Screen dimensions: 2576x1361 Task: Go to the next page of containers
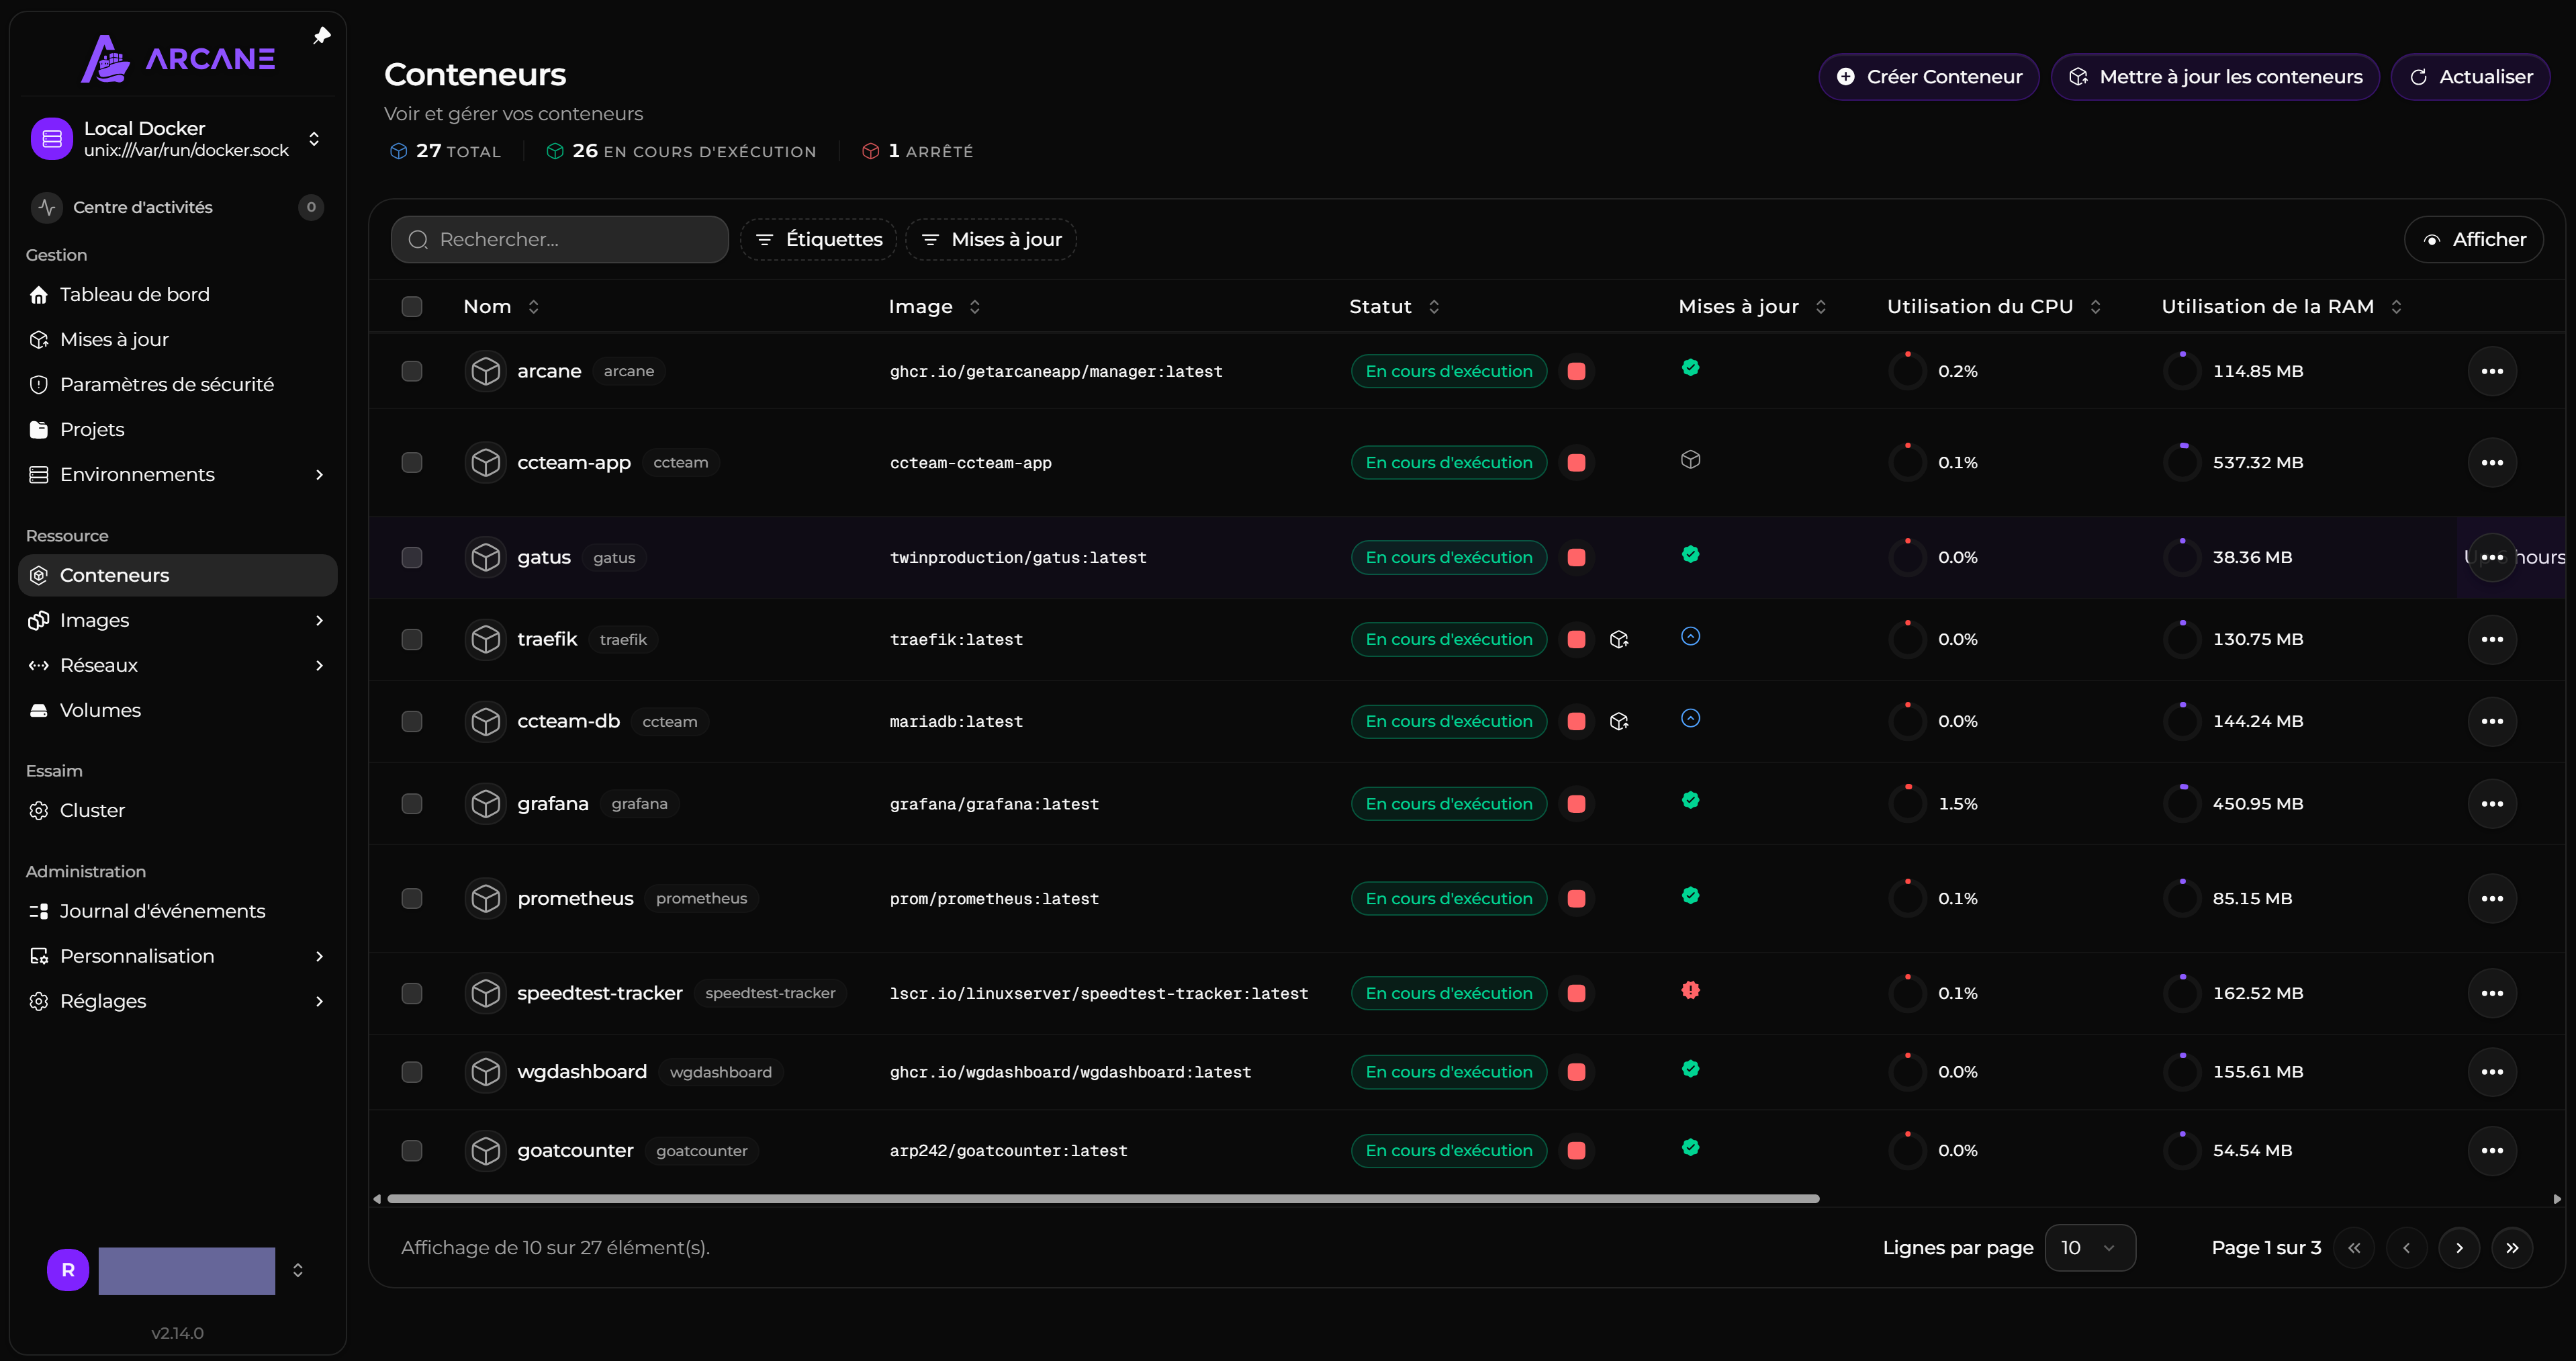[2459, 1248]
